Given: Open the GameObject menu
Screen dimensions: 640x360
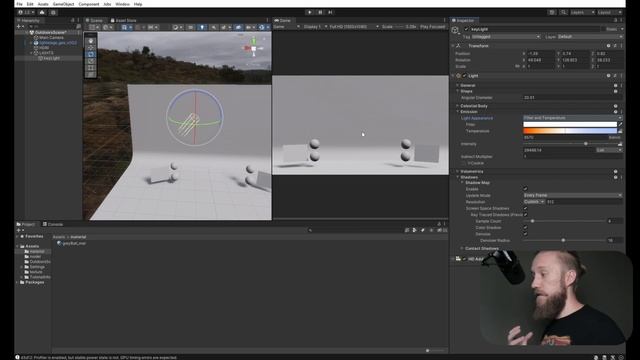Looking at the screenshot, I should click(63, 4).
